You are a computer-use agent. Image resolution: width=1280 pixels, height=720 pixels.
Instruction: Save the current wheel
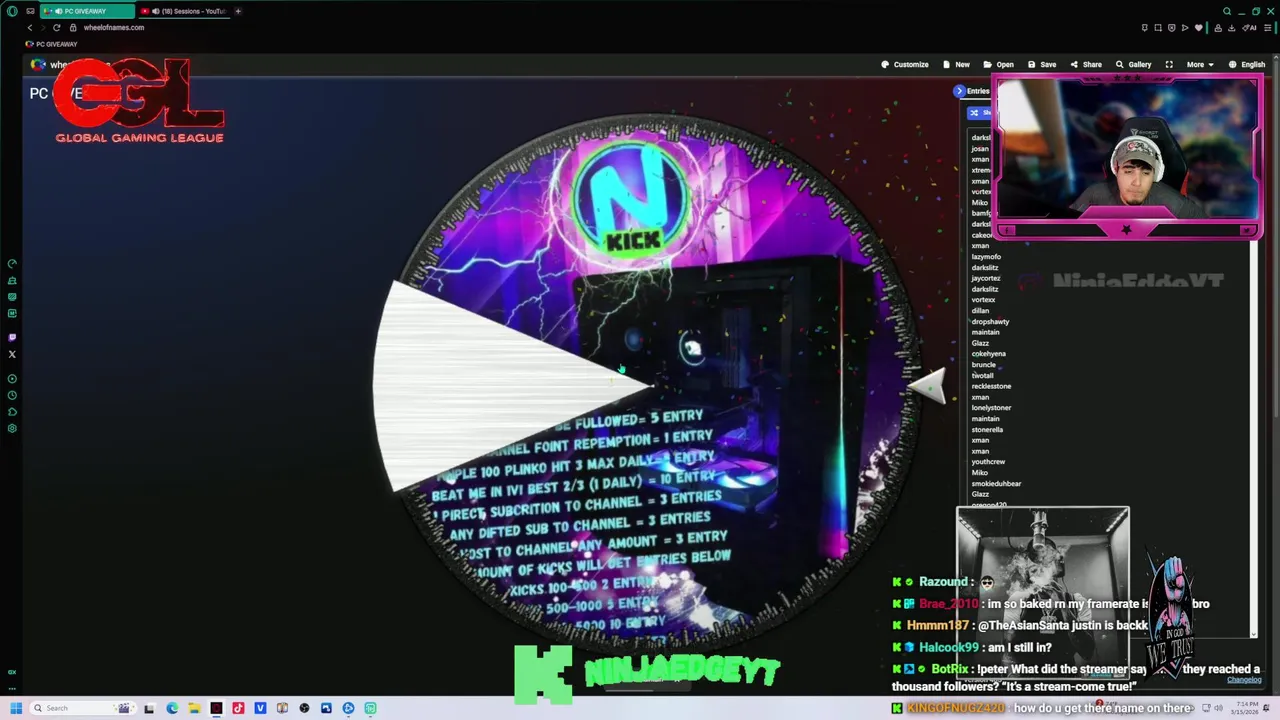coord(1042,64)
